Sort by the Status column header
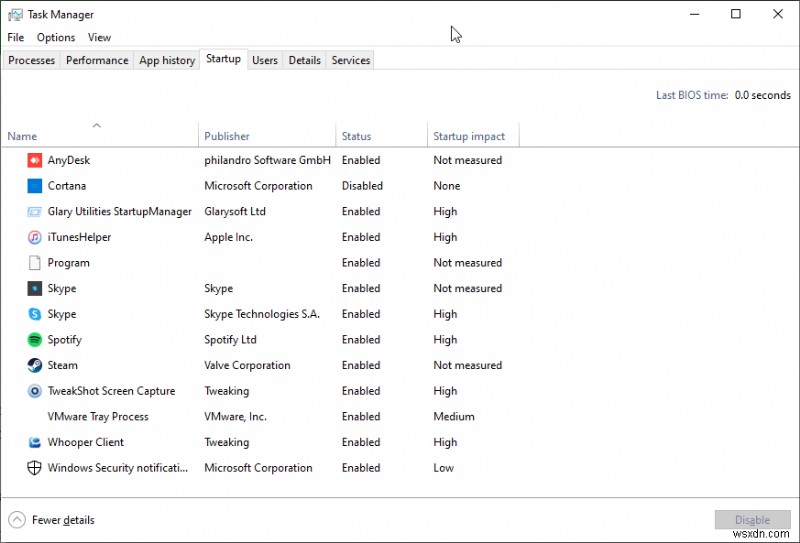 (382, 136)
